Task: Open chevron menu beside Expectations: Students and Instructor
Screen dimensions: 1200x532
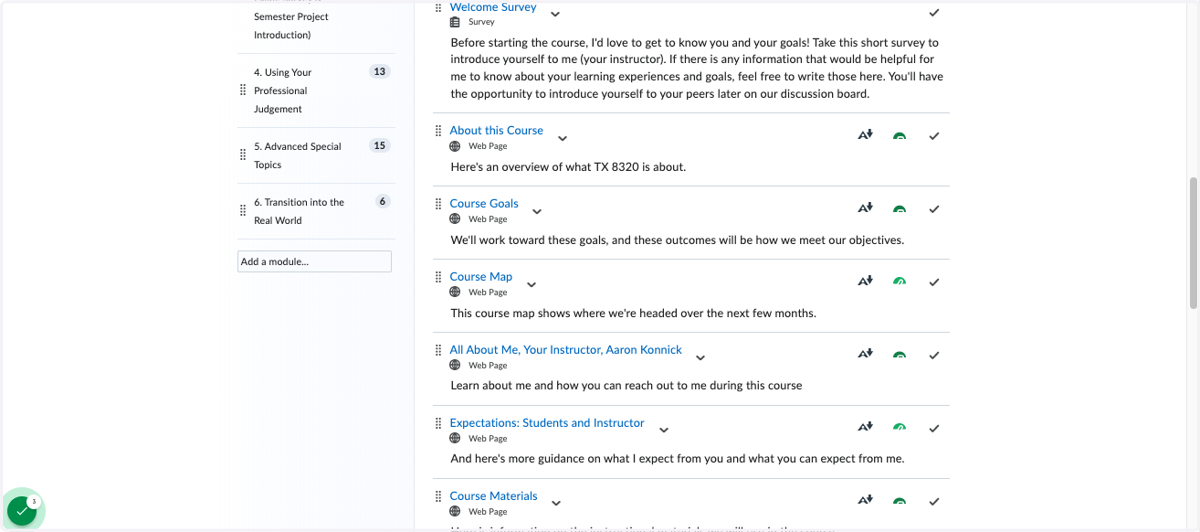Action: [663, 430]
